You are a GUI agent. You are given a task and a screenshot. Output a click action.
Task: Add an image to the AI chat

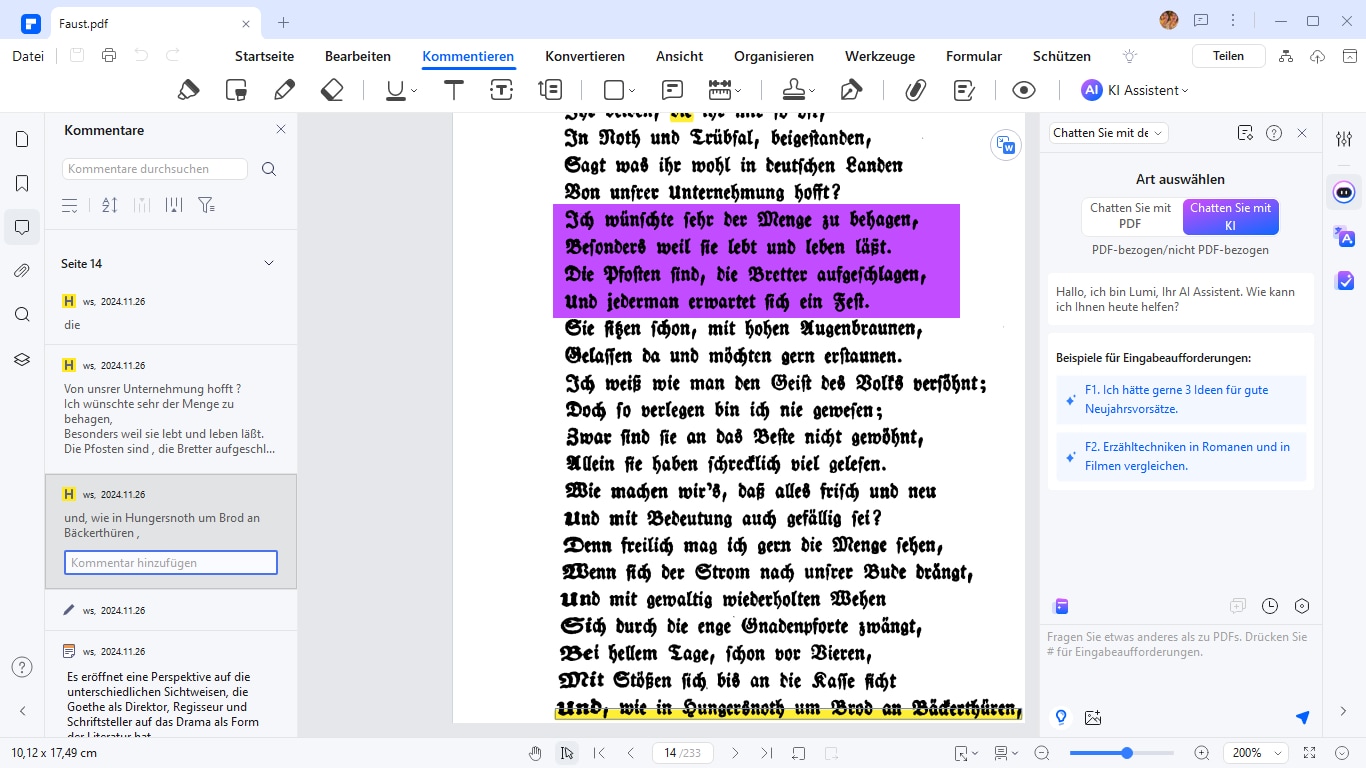1093,717
